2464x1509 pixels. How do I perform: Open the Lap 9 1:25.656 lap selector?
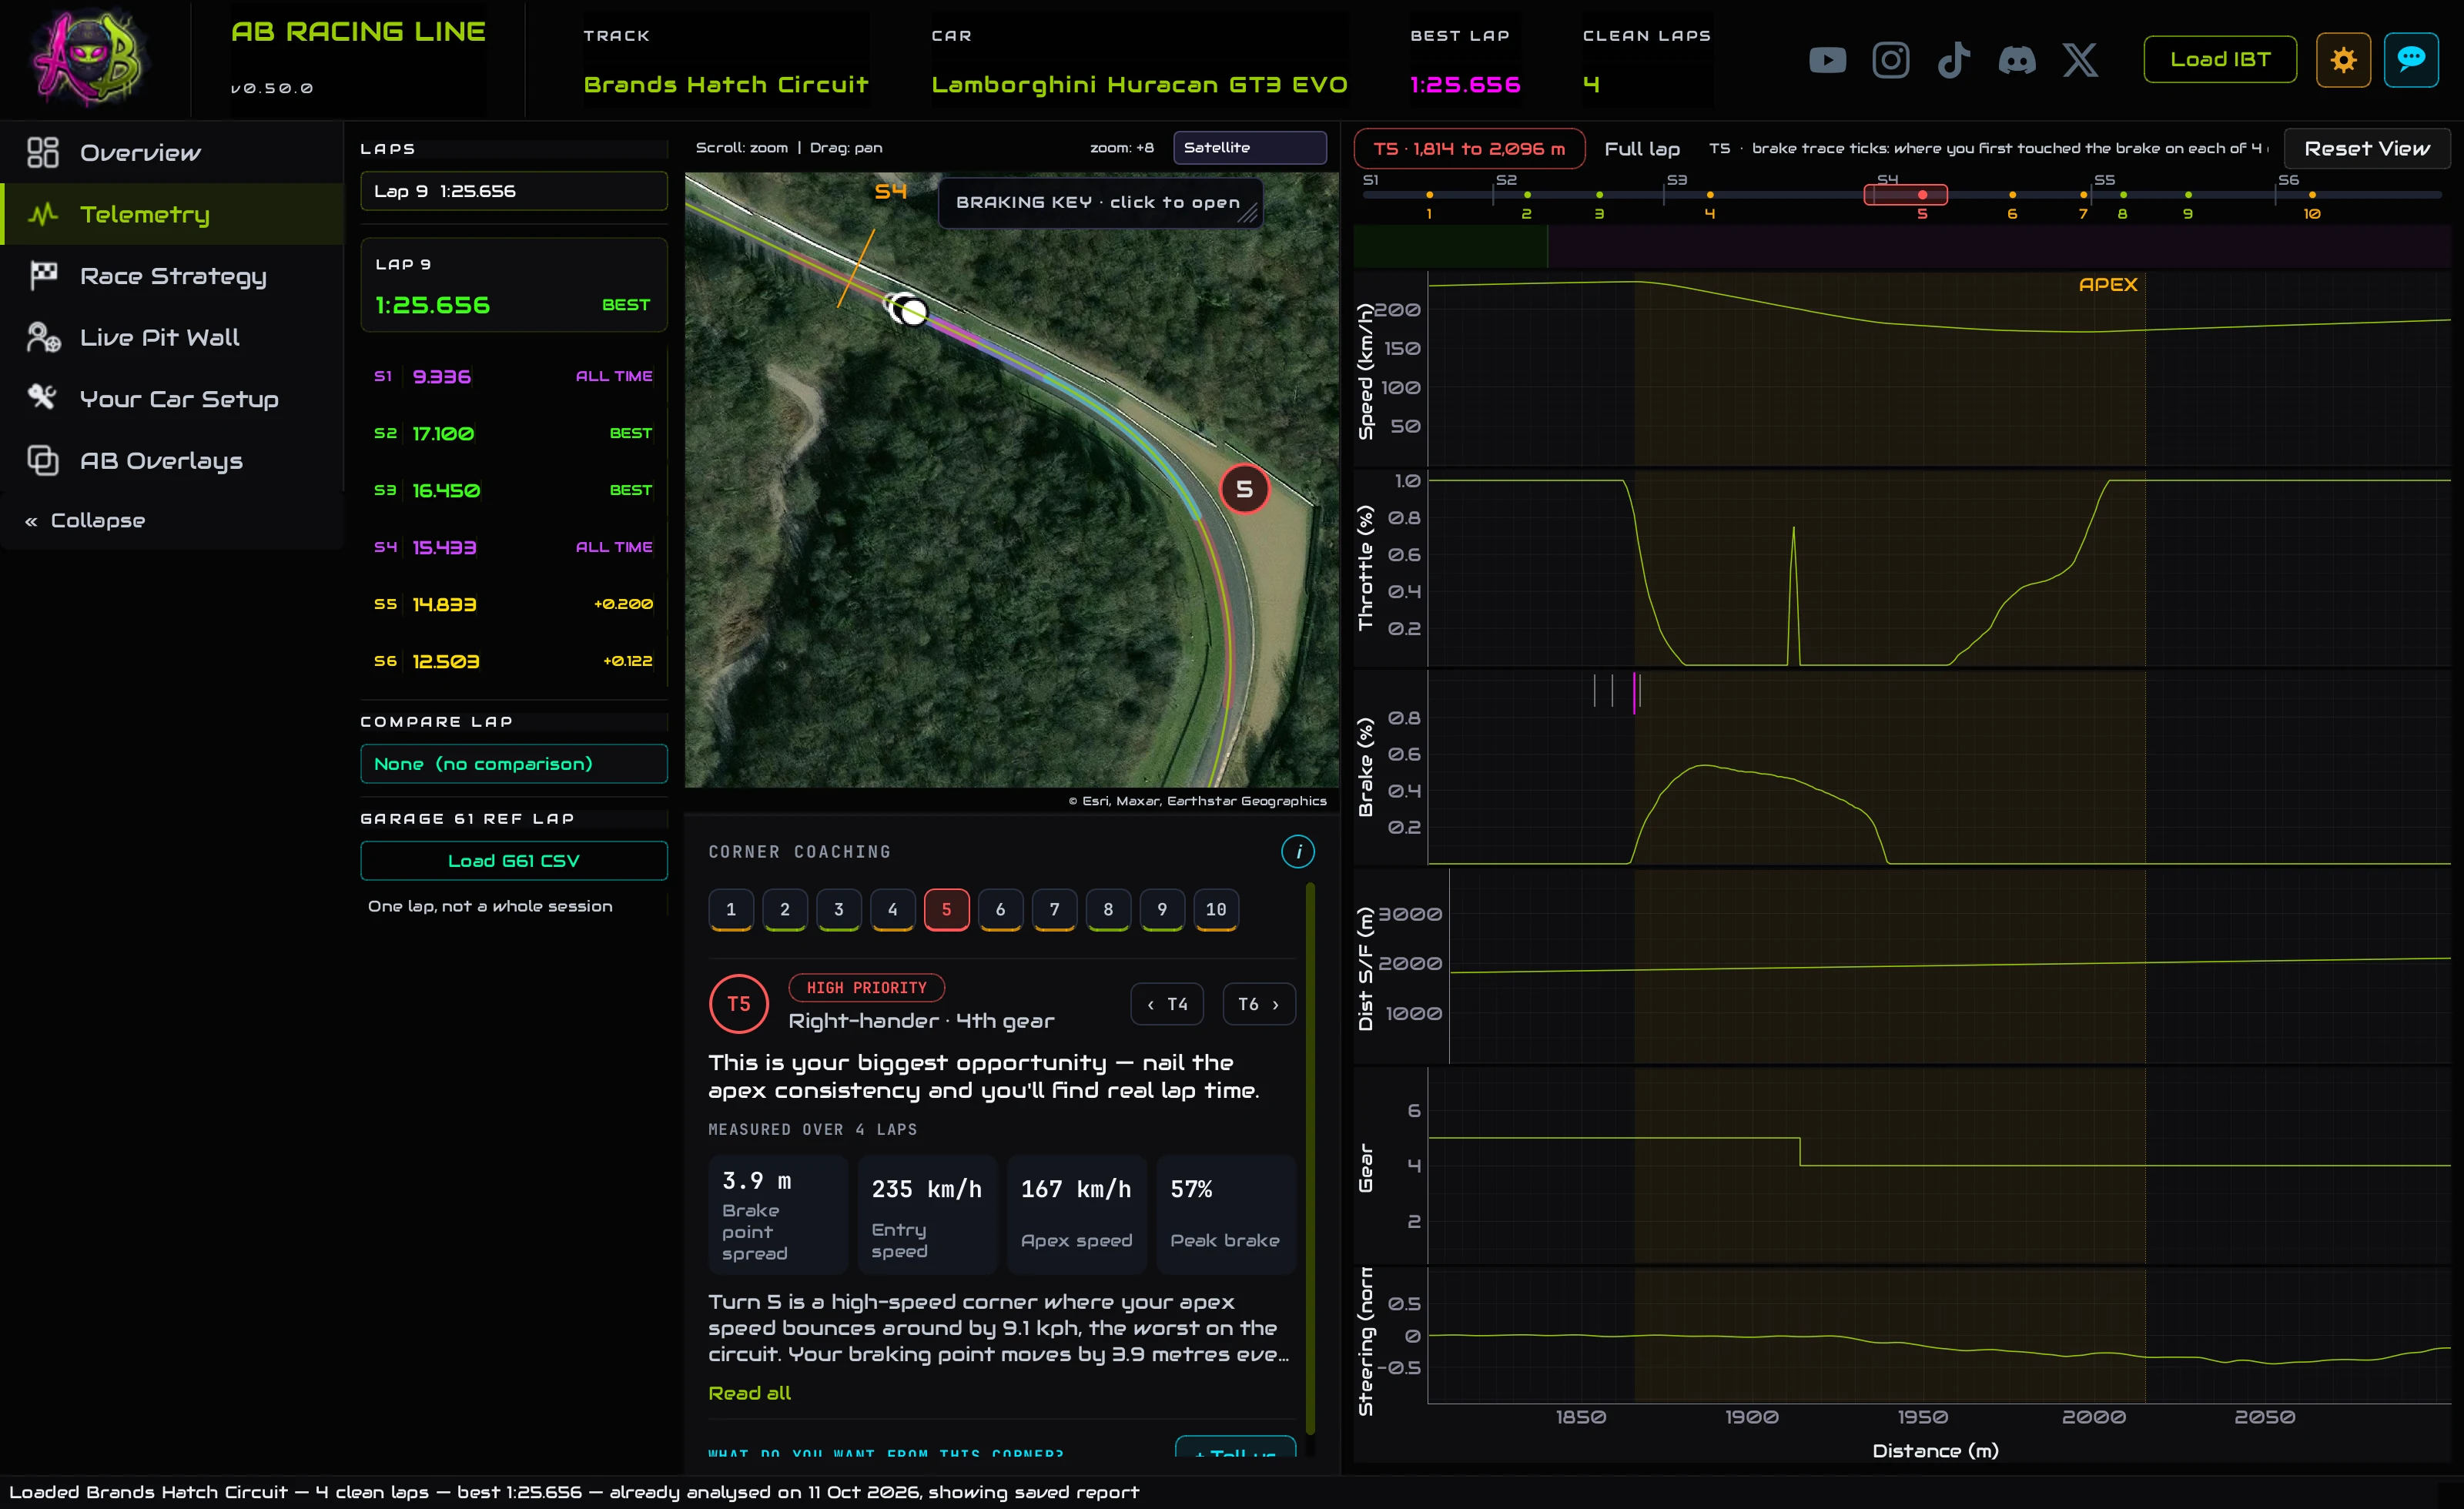click(513, 191)
